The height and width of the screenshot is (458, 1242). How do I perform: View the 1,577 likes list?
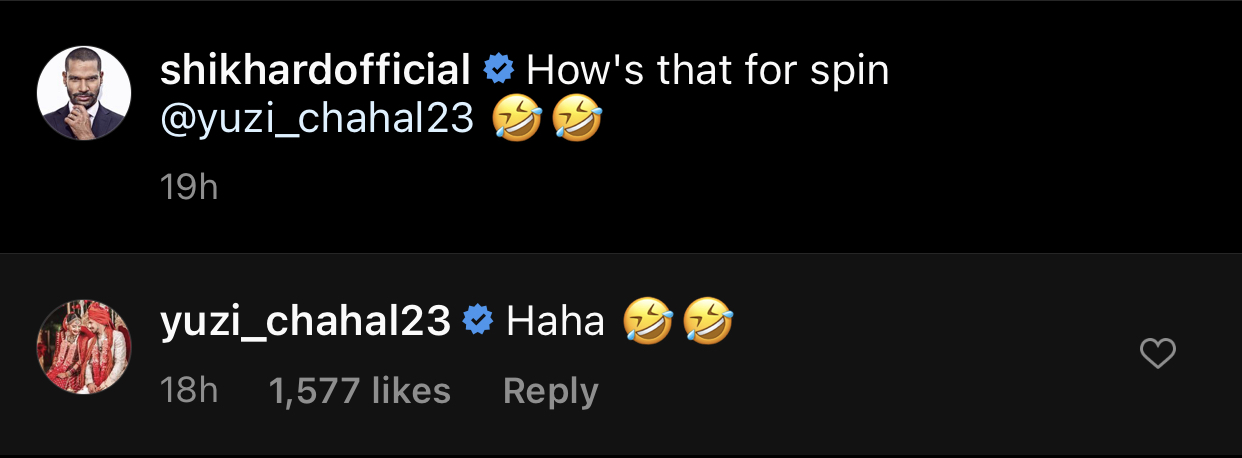click(x=359, y=391)
